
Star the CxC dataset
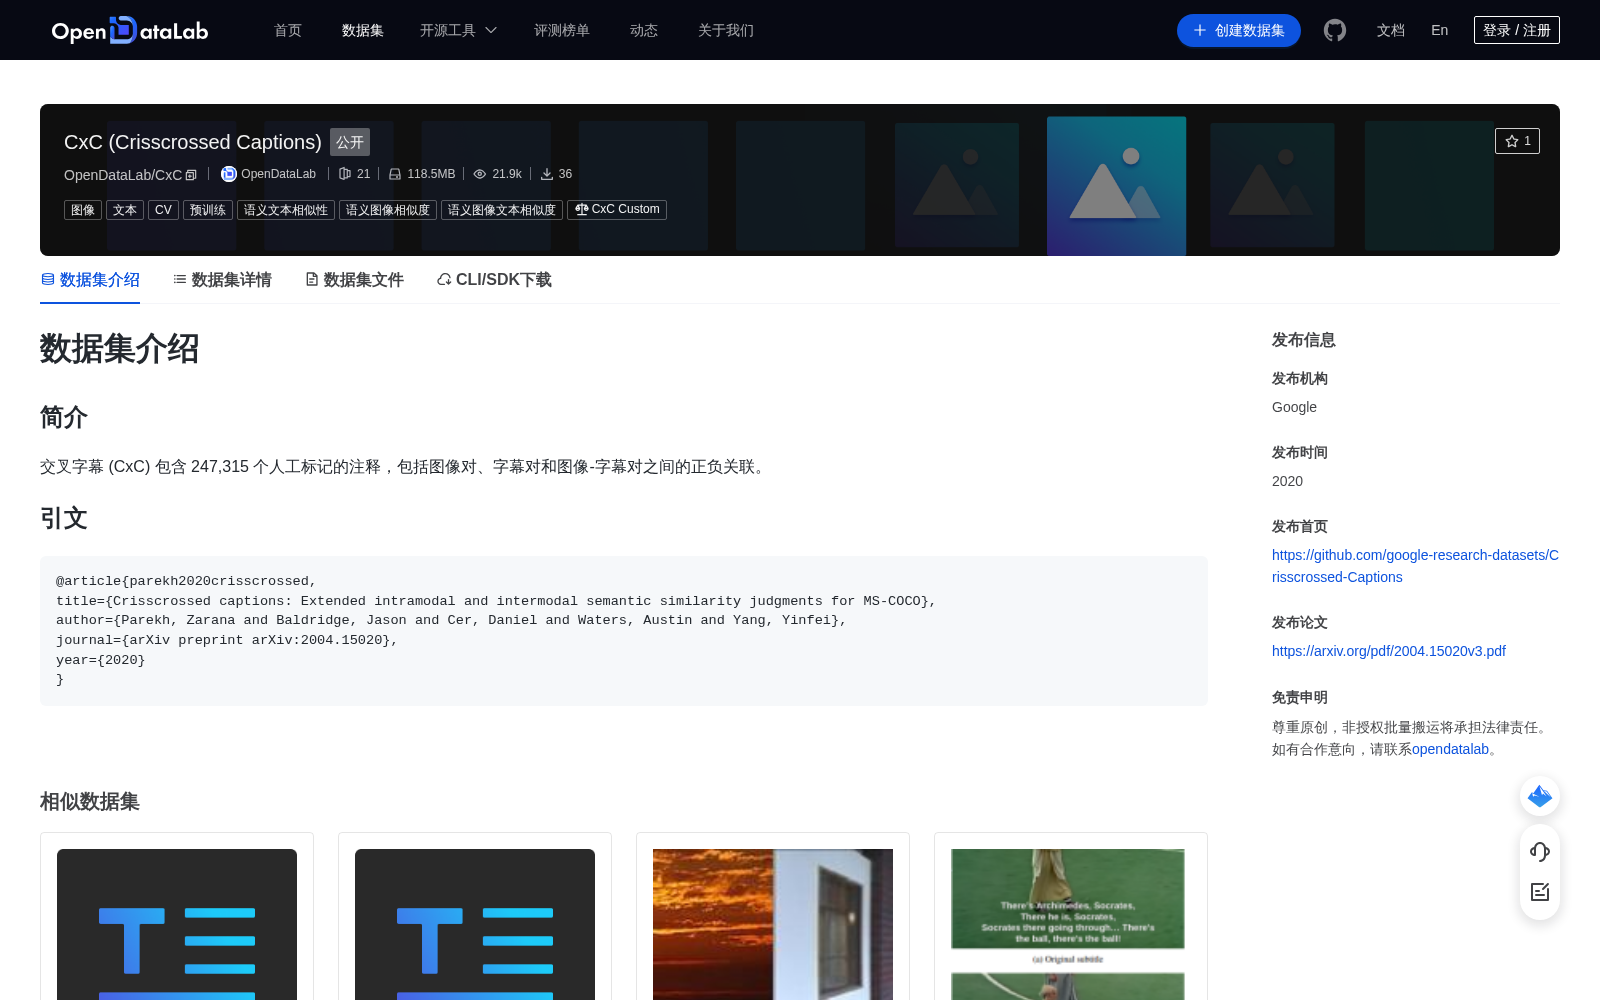(x=1517, y=141)
